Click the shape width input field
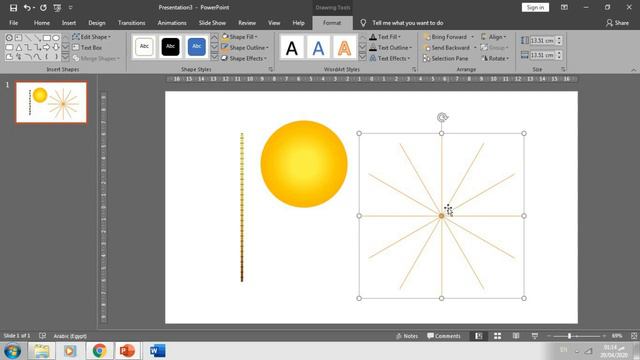 pos(542,55)
